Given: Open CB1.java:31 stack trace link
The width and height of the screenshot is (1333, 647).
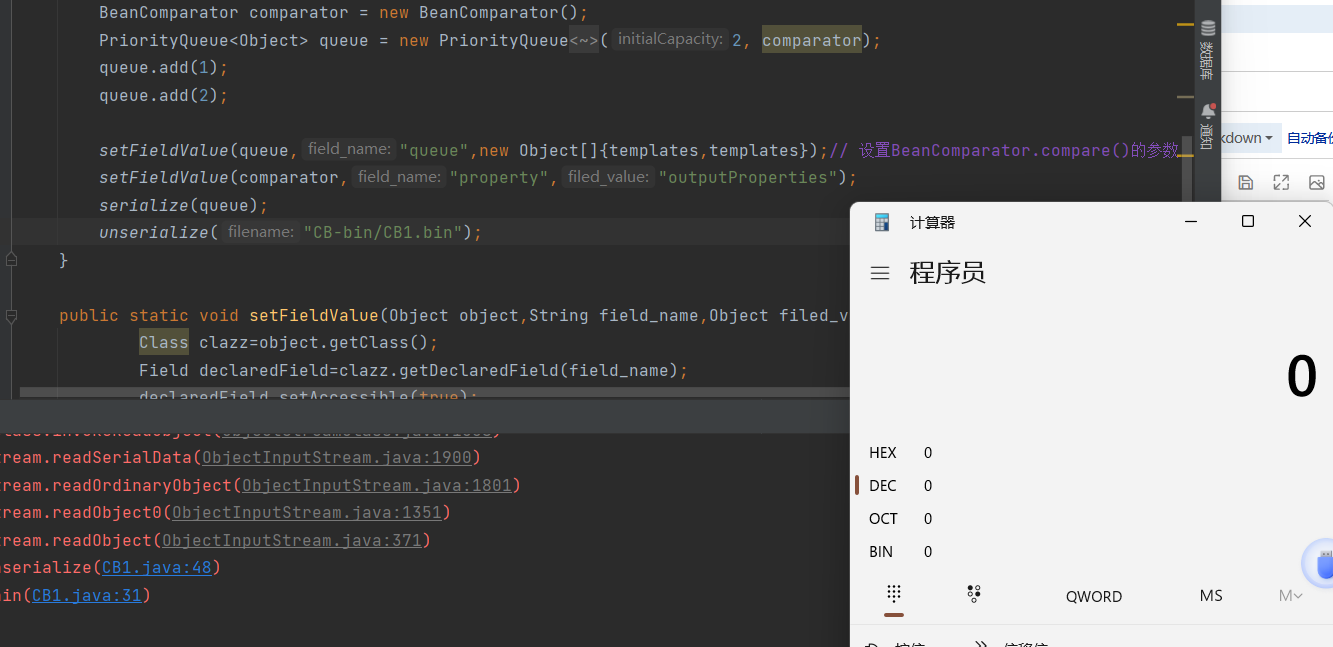Looking at the screenshot, I should 88,594.
